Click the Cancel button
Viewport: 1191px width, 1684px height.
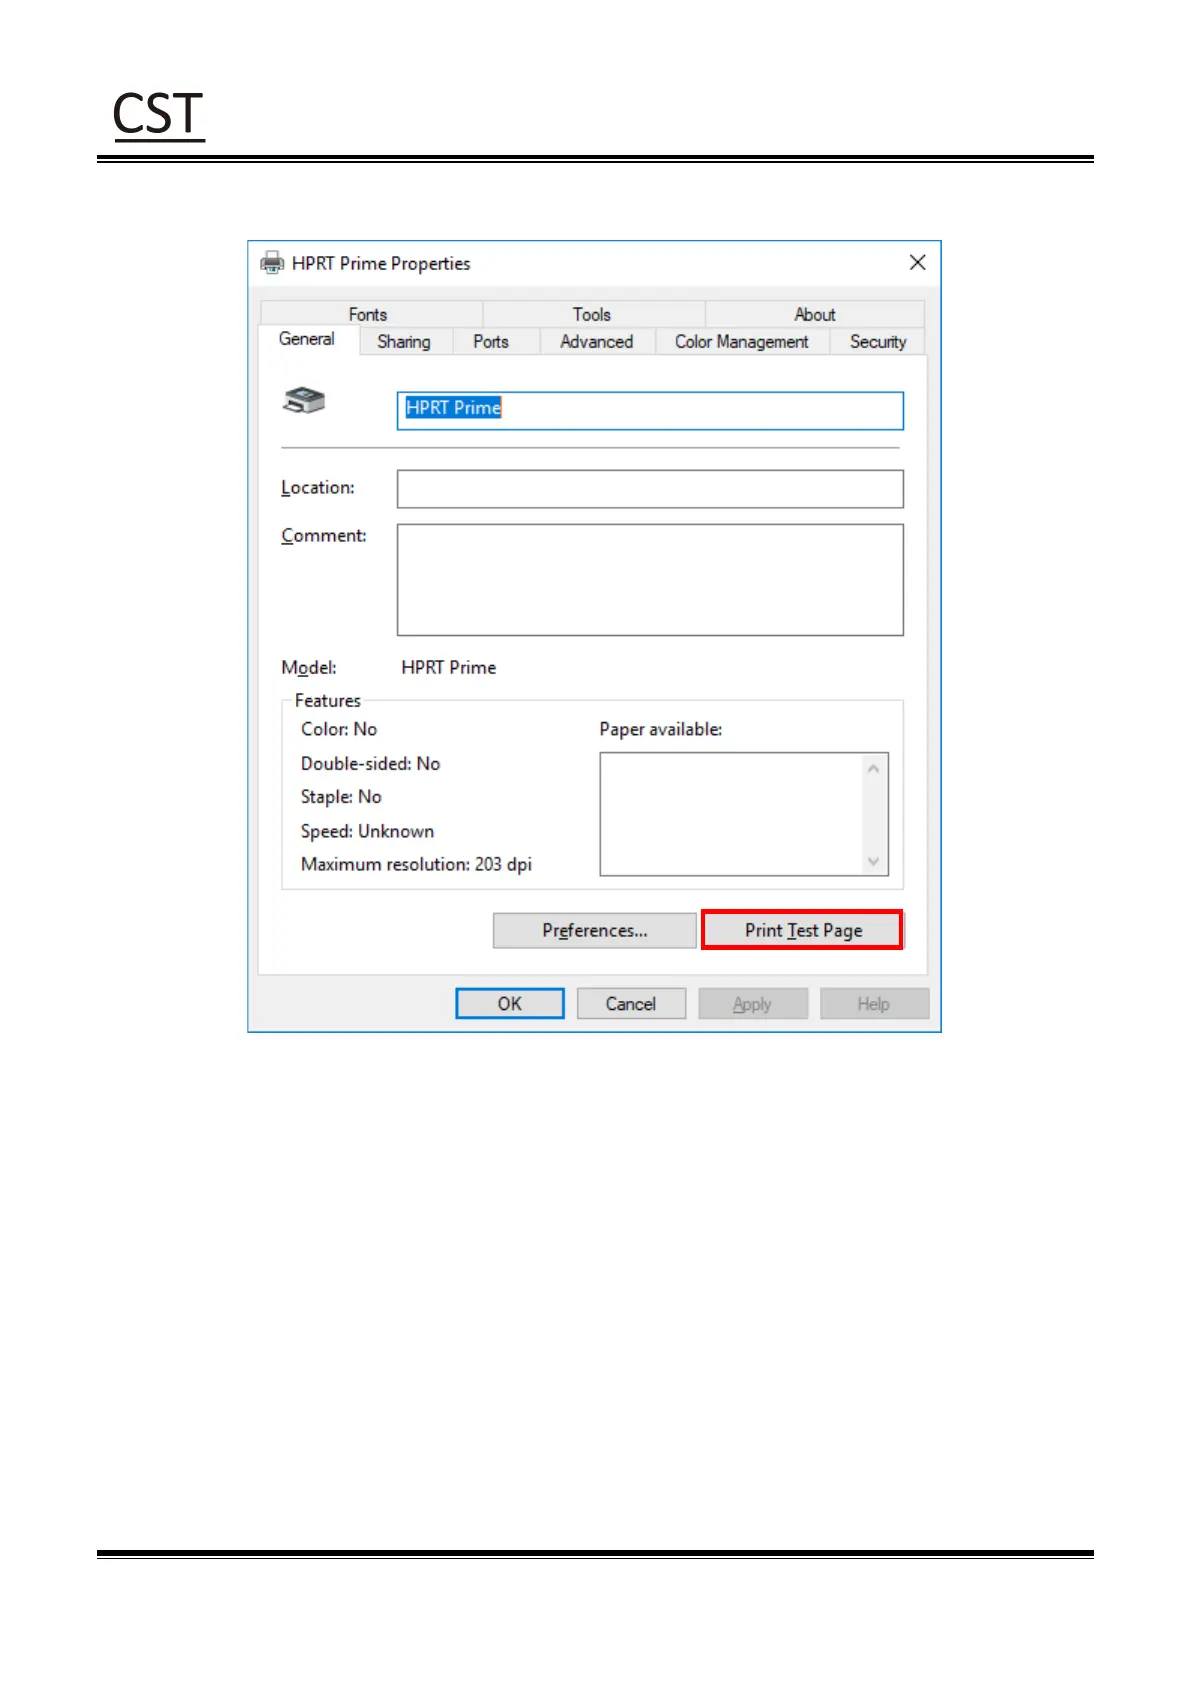pos(631,1003)
